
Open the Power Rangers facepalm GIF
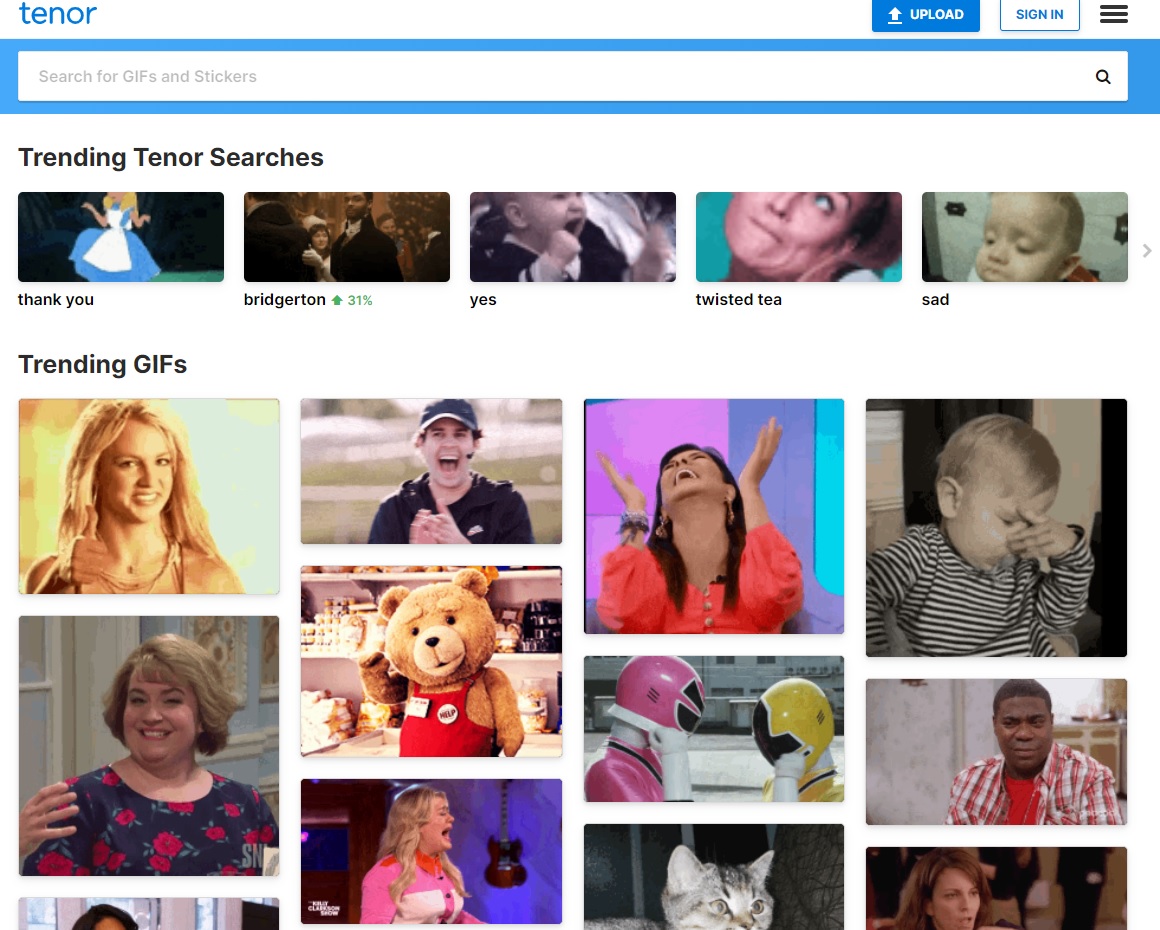click(x=713, y=728)
